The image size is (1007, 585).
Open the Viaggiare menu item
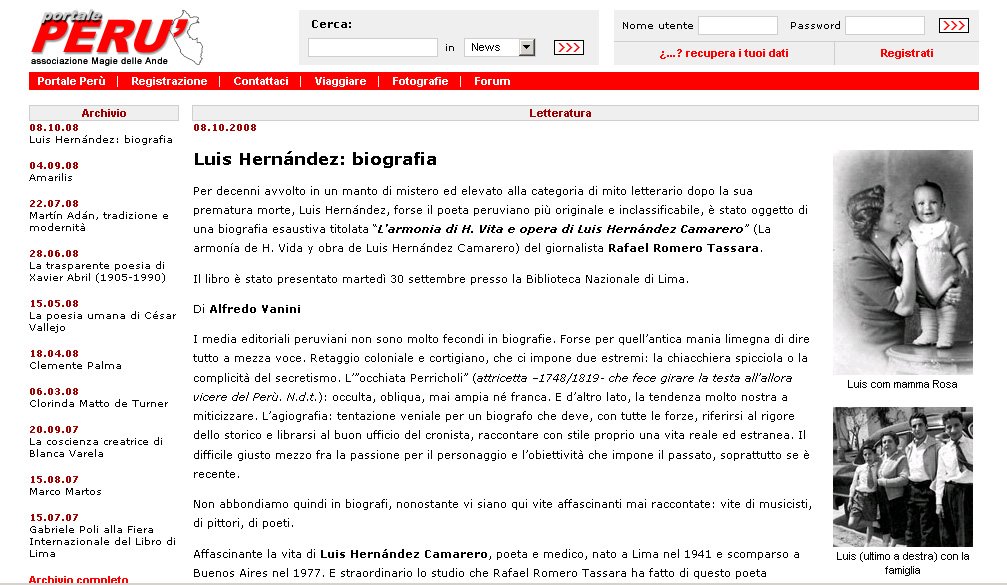pos(340,82)
